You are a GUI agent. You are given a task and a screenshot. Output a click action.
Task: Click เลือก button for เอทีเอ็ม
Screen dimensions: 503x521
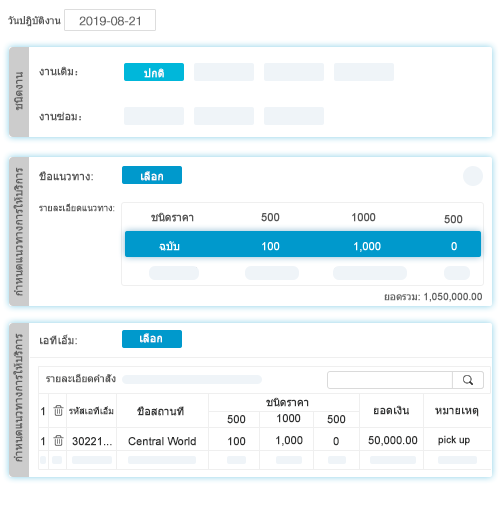click(x=152, y=339)
